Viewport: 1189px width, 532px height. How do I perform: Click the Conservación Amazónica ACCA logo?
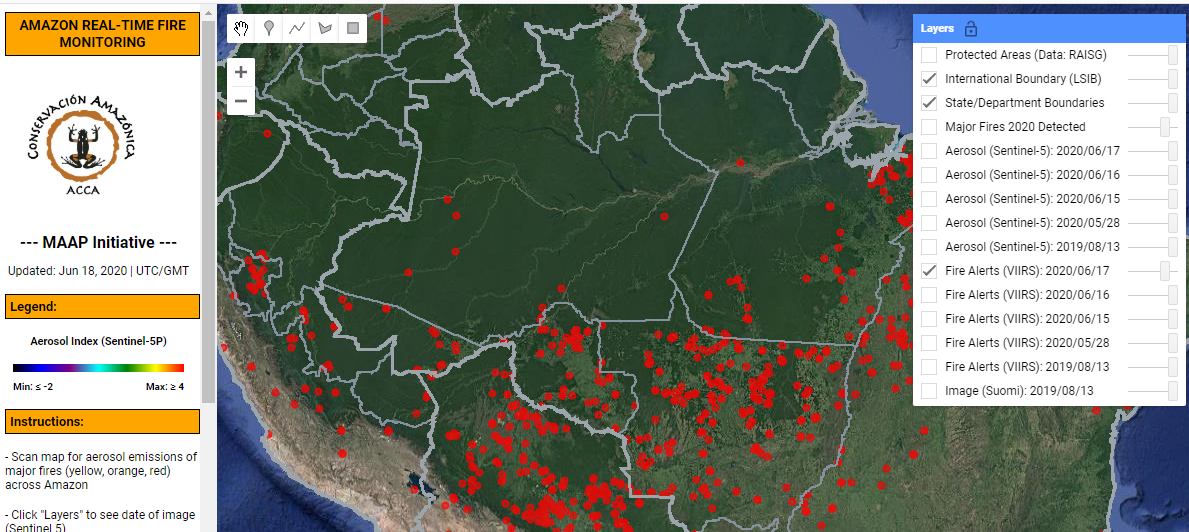coord(80,145)
